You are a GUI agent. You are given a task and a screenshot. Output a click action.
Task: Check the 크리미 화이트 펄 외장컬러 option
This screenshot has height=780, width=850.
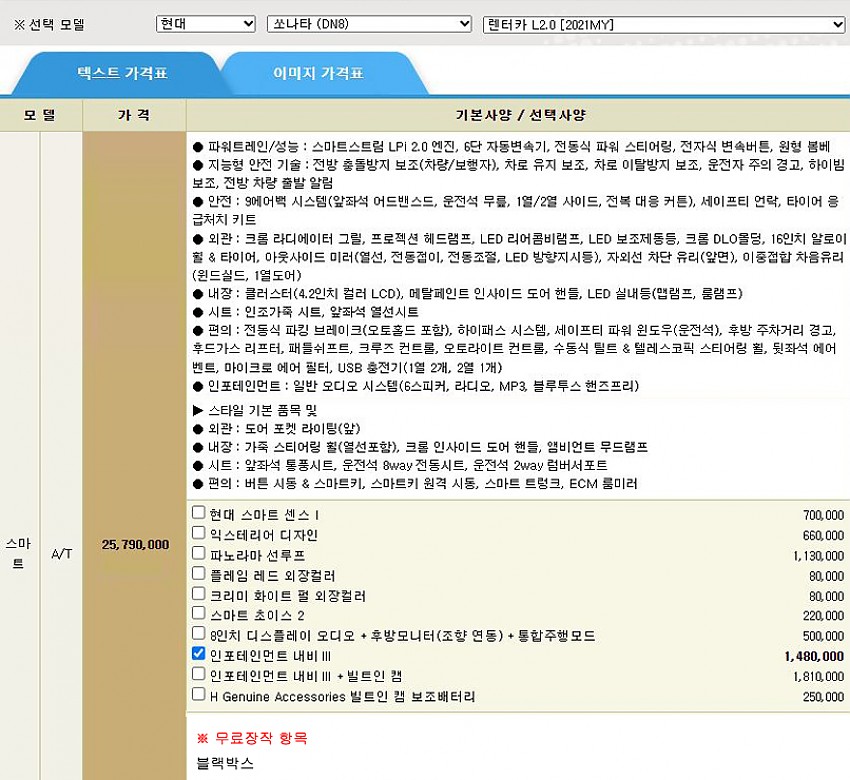pyautogui.click(x=199, y=594)
